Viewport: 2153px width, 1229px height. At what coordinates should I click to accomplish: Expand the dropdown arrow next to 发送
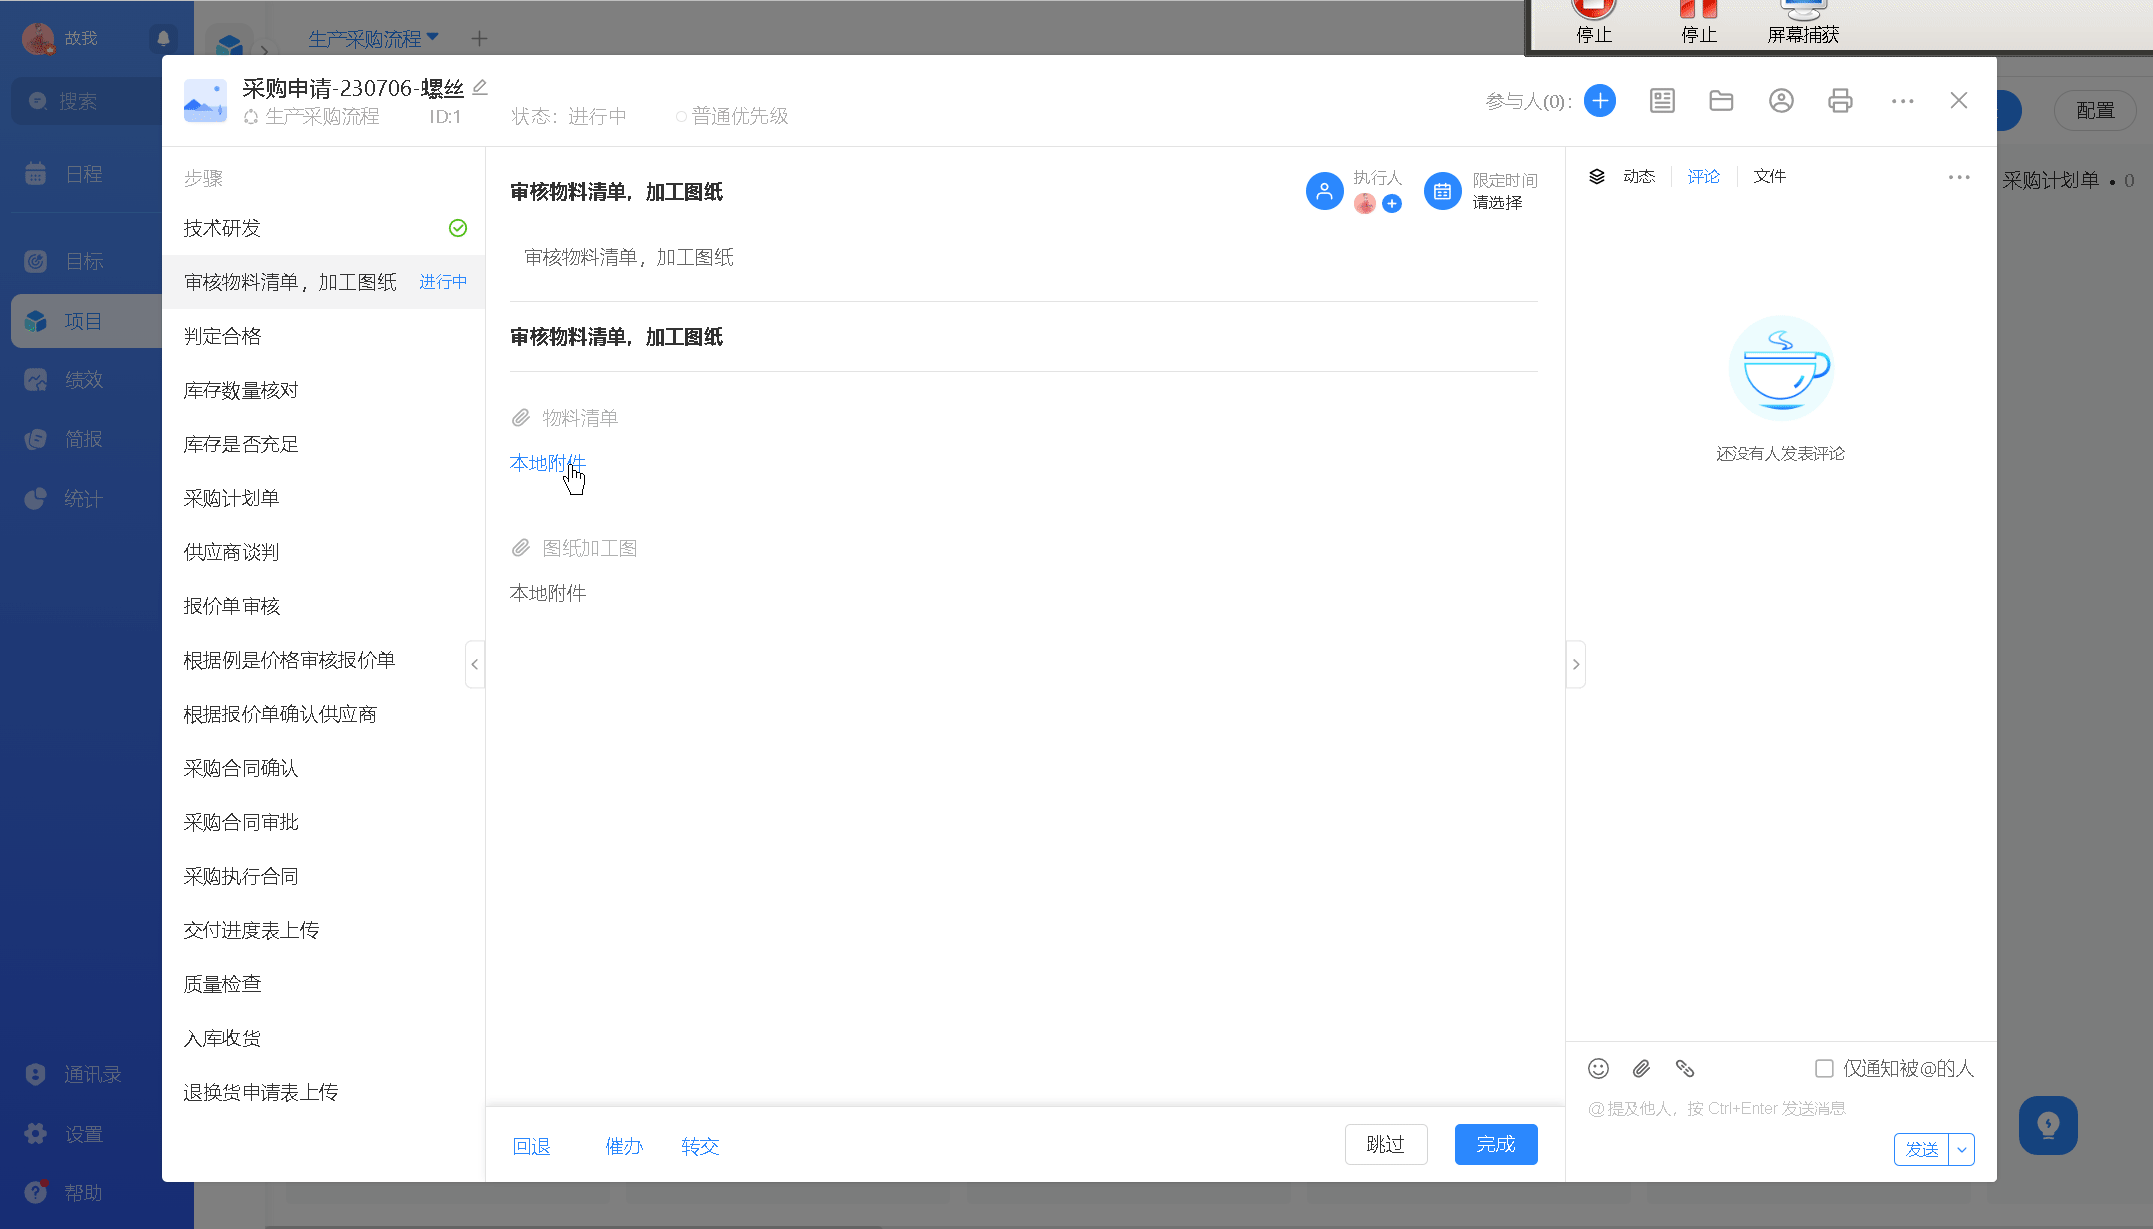(x=1962, y=1149)
